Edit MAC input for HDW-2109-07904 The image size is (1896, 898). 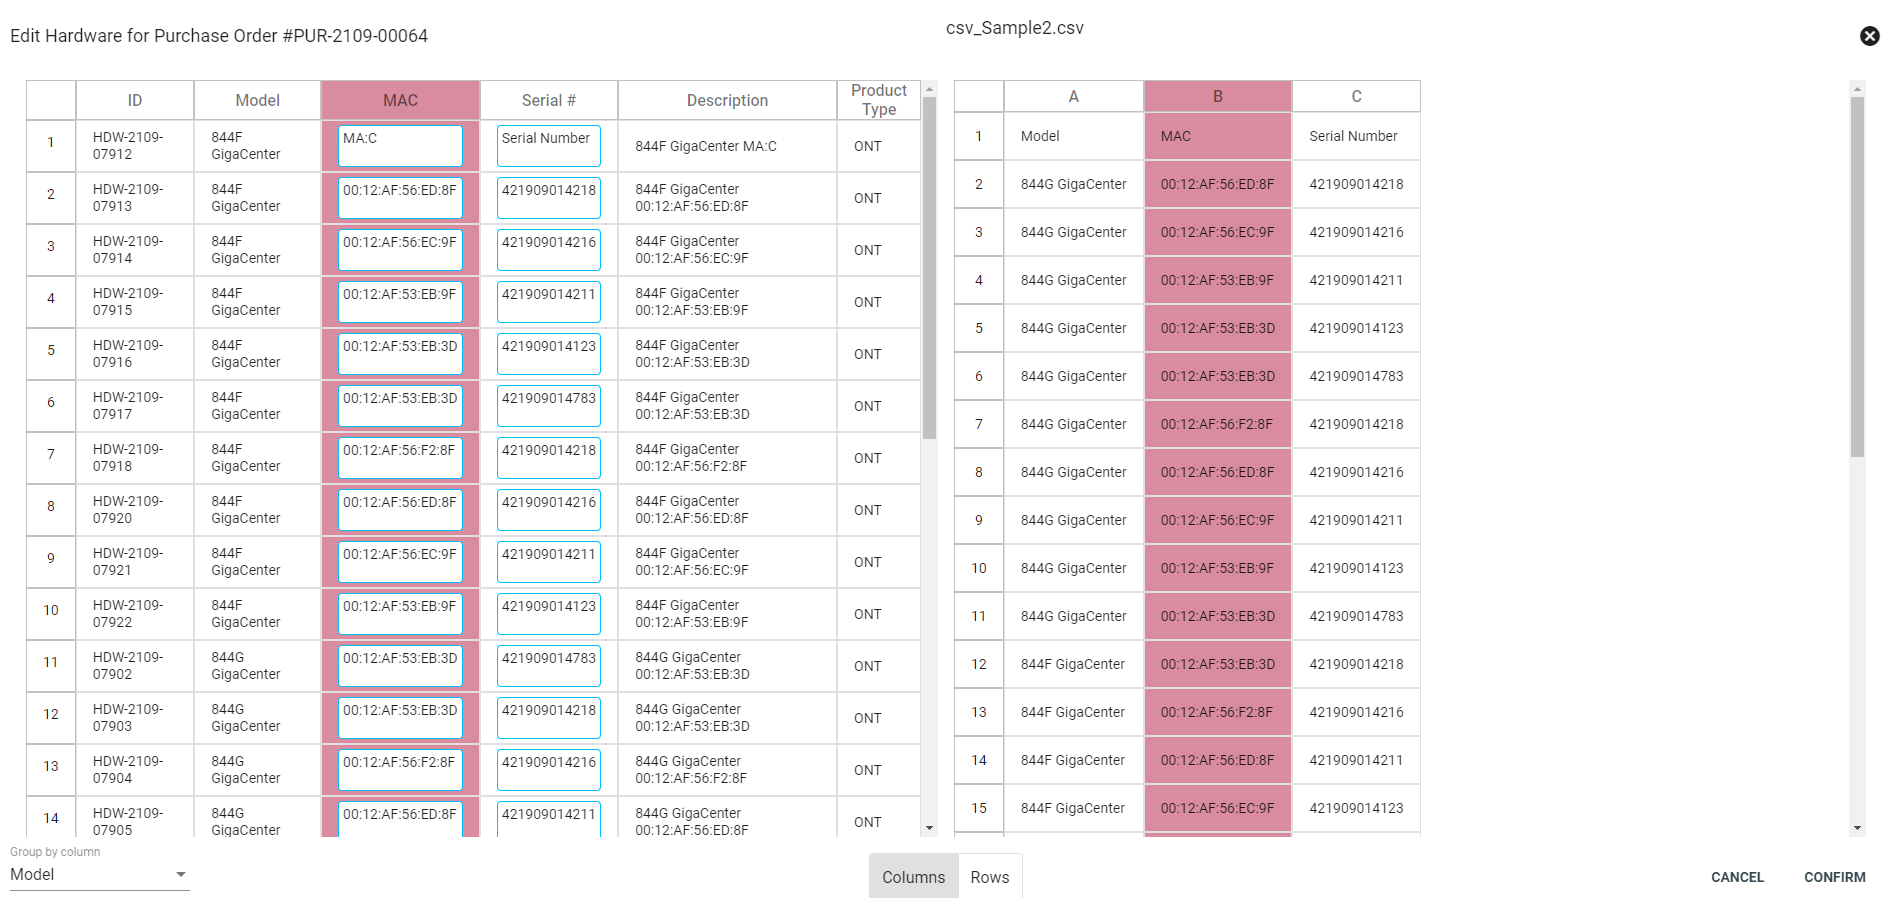tap(400, 770)
